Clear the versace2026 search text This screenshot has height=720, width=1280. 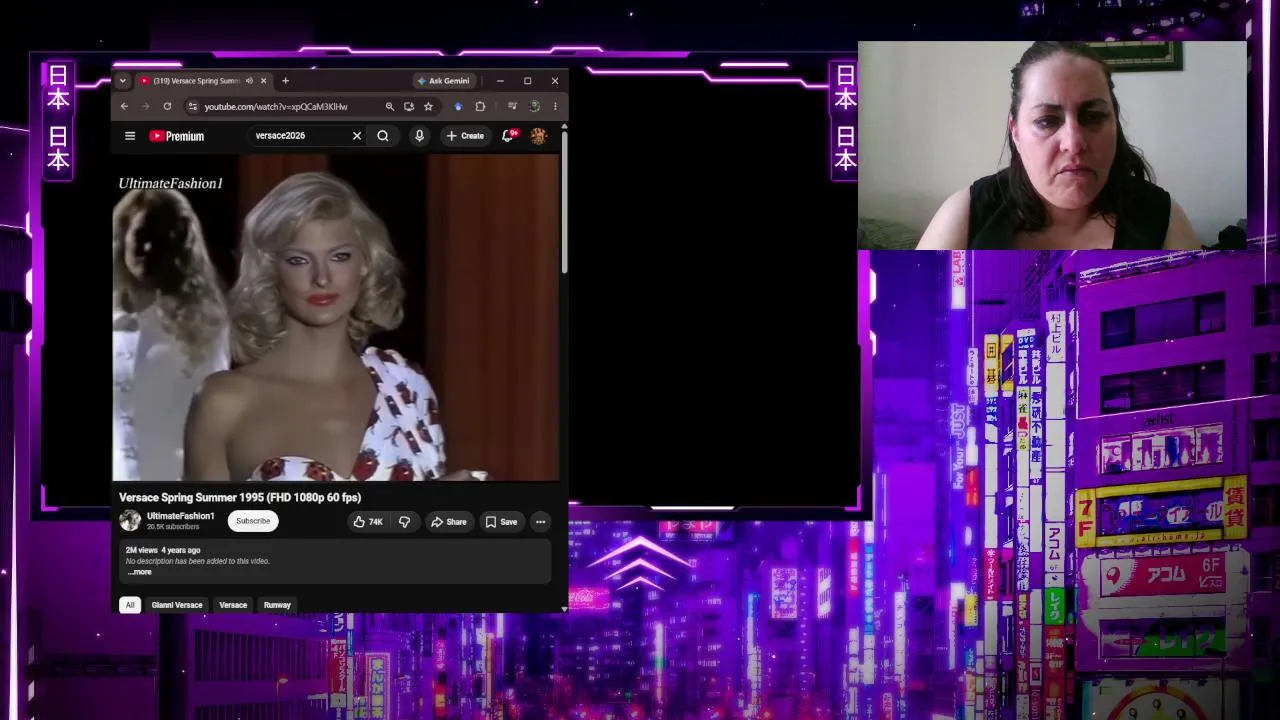tap(357, 136)
